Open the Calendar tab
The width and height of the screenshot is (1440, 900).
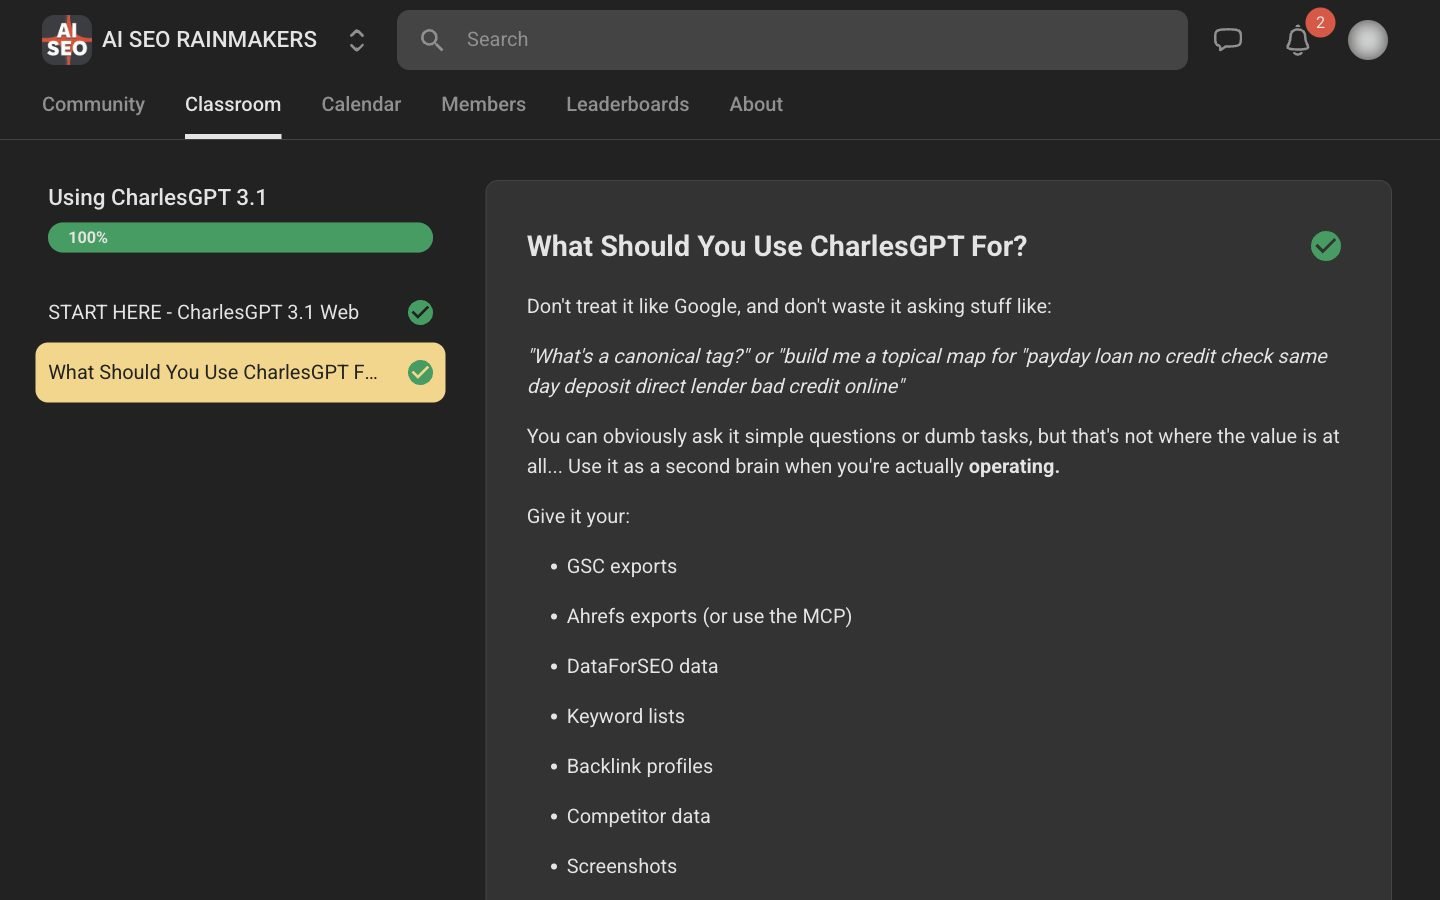click(x=361, y=104)
